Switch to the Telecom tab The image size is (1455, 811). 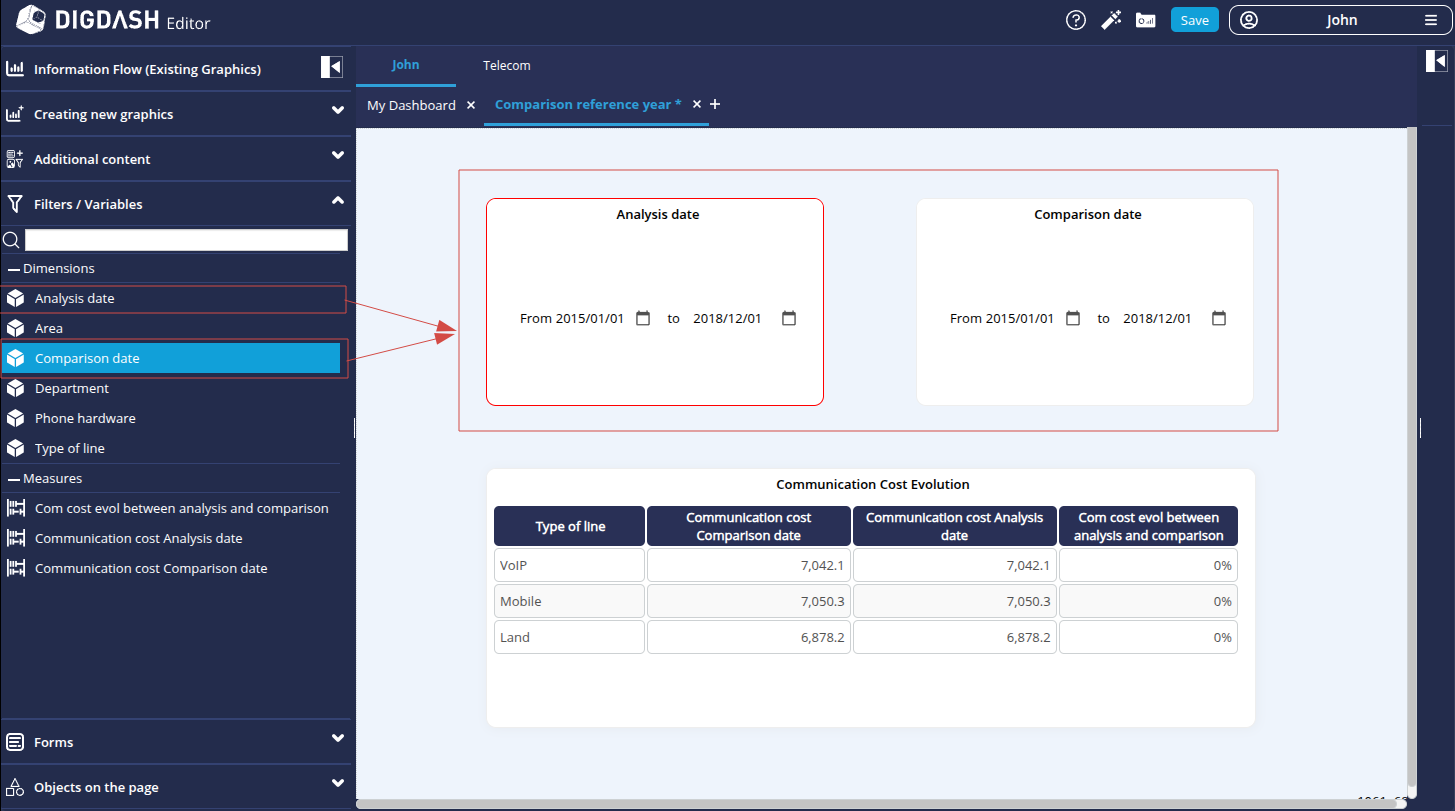507,65
